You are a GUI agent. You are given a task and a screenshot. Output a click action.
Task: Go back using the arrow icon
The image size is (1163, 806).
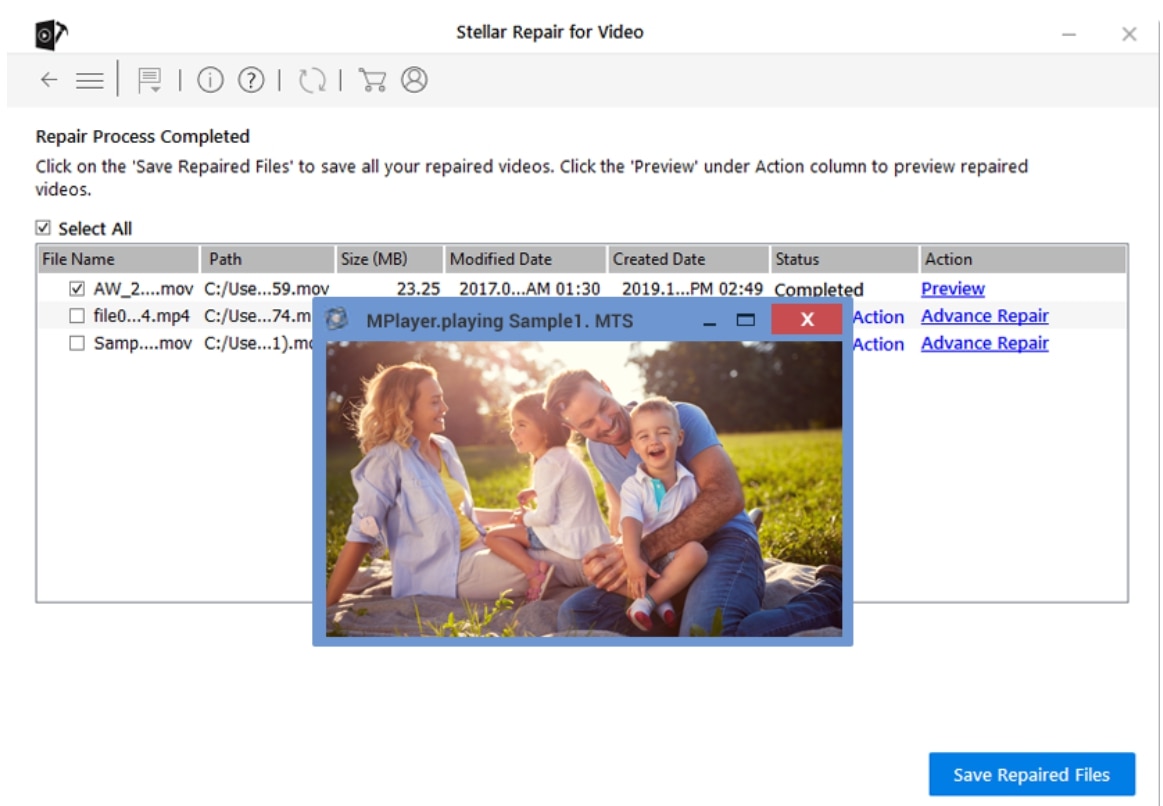click(49, 80)
